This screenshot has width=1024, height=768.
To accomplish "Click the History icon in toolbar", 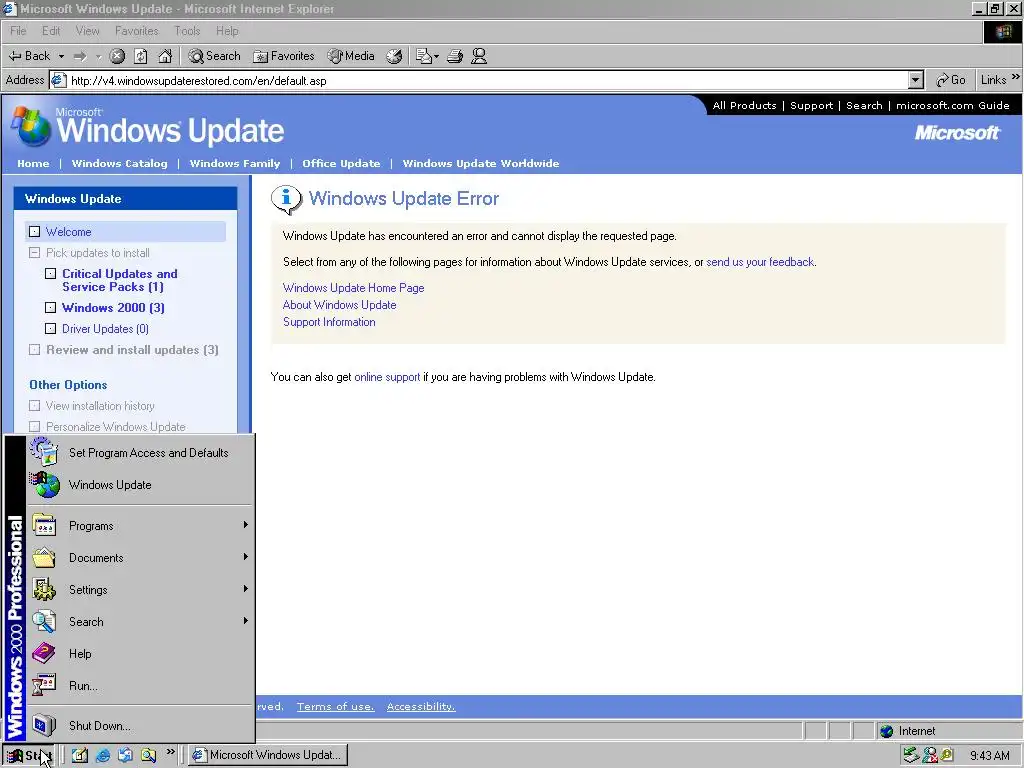I will point(394,56).
